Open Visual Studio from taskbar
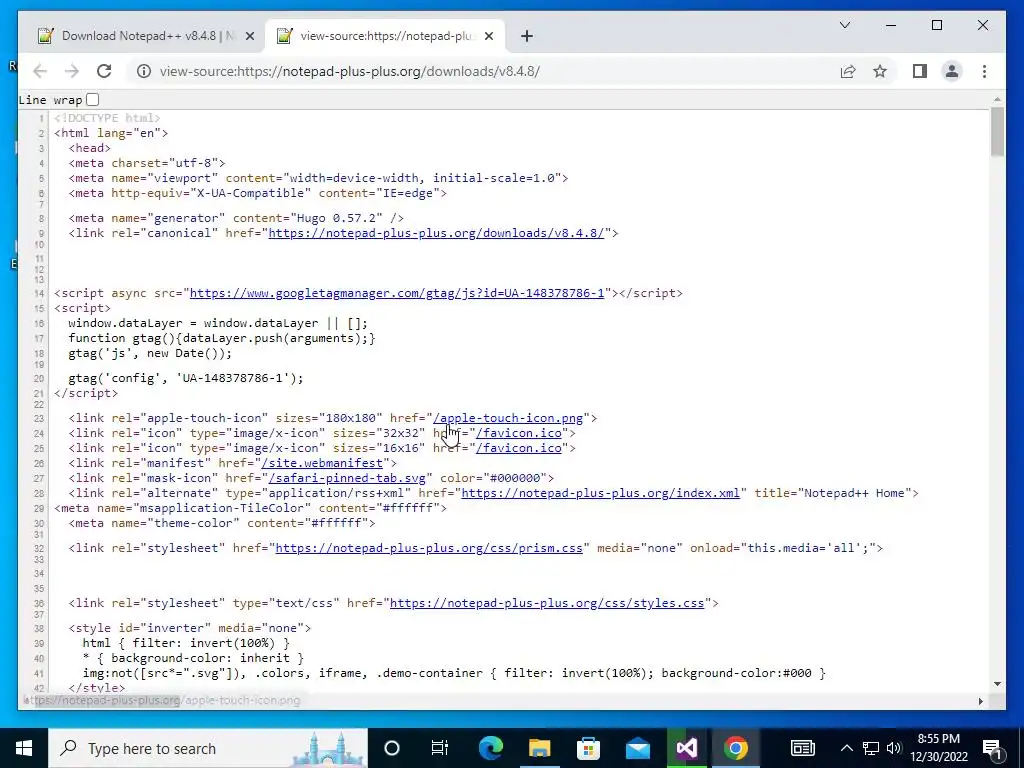The width and height of the screenshot is (1024, 768). (686, 748)
